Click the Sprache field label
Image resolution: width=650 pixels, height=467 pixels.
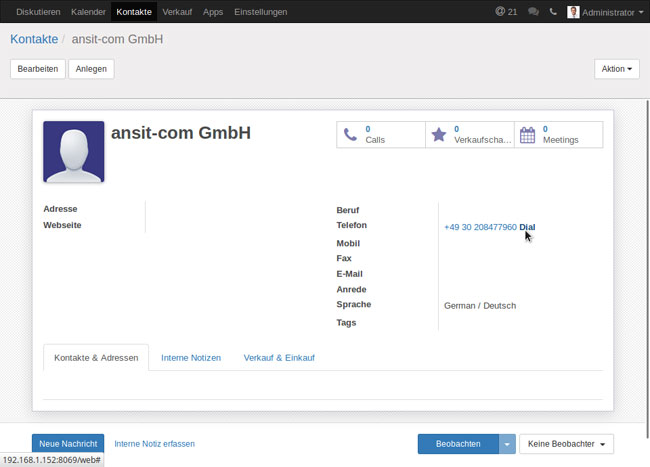pos(354,304)
